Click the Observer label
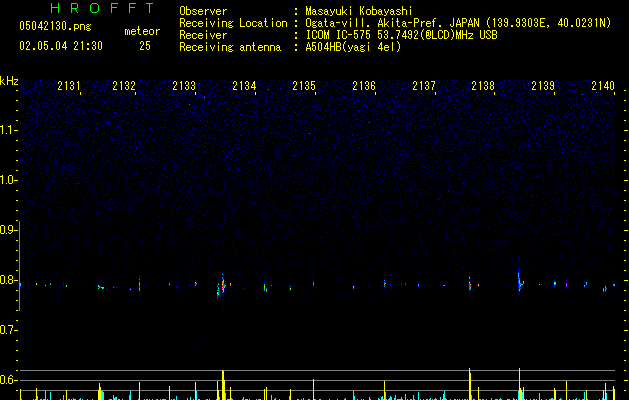629x400 pixels. click(x=203, y=11)
